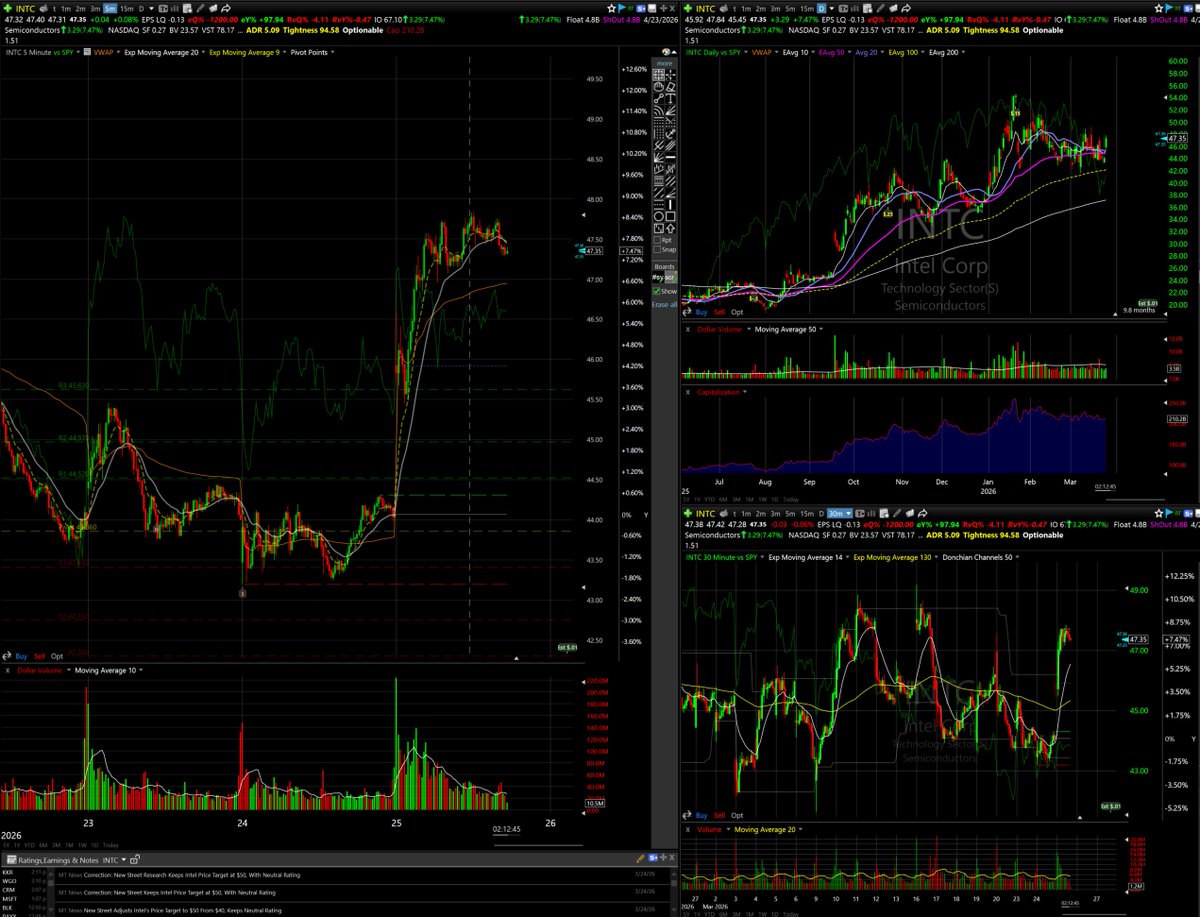
Task: Click the green plus icon in the 30-minute chart header
Action: [690, 512]
